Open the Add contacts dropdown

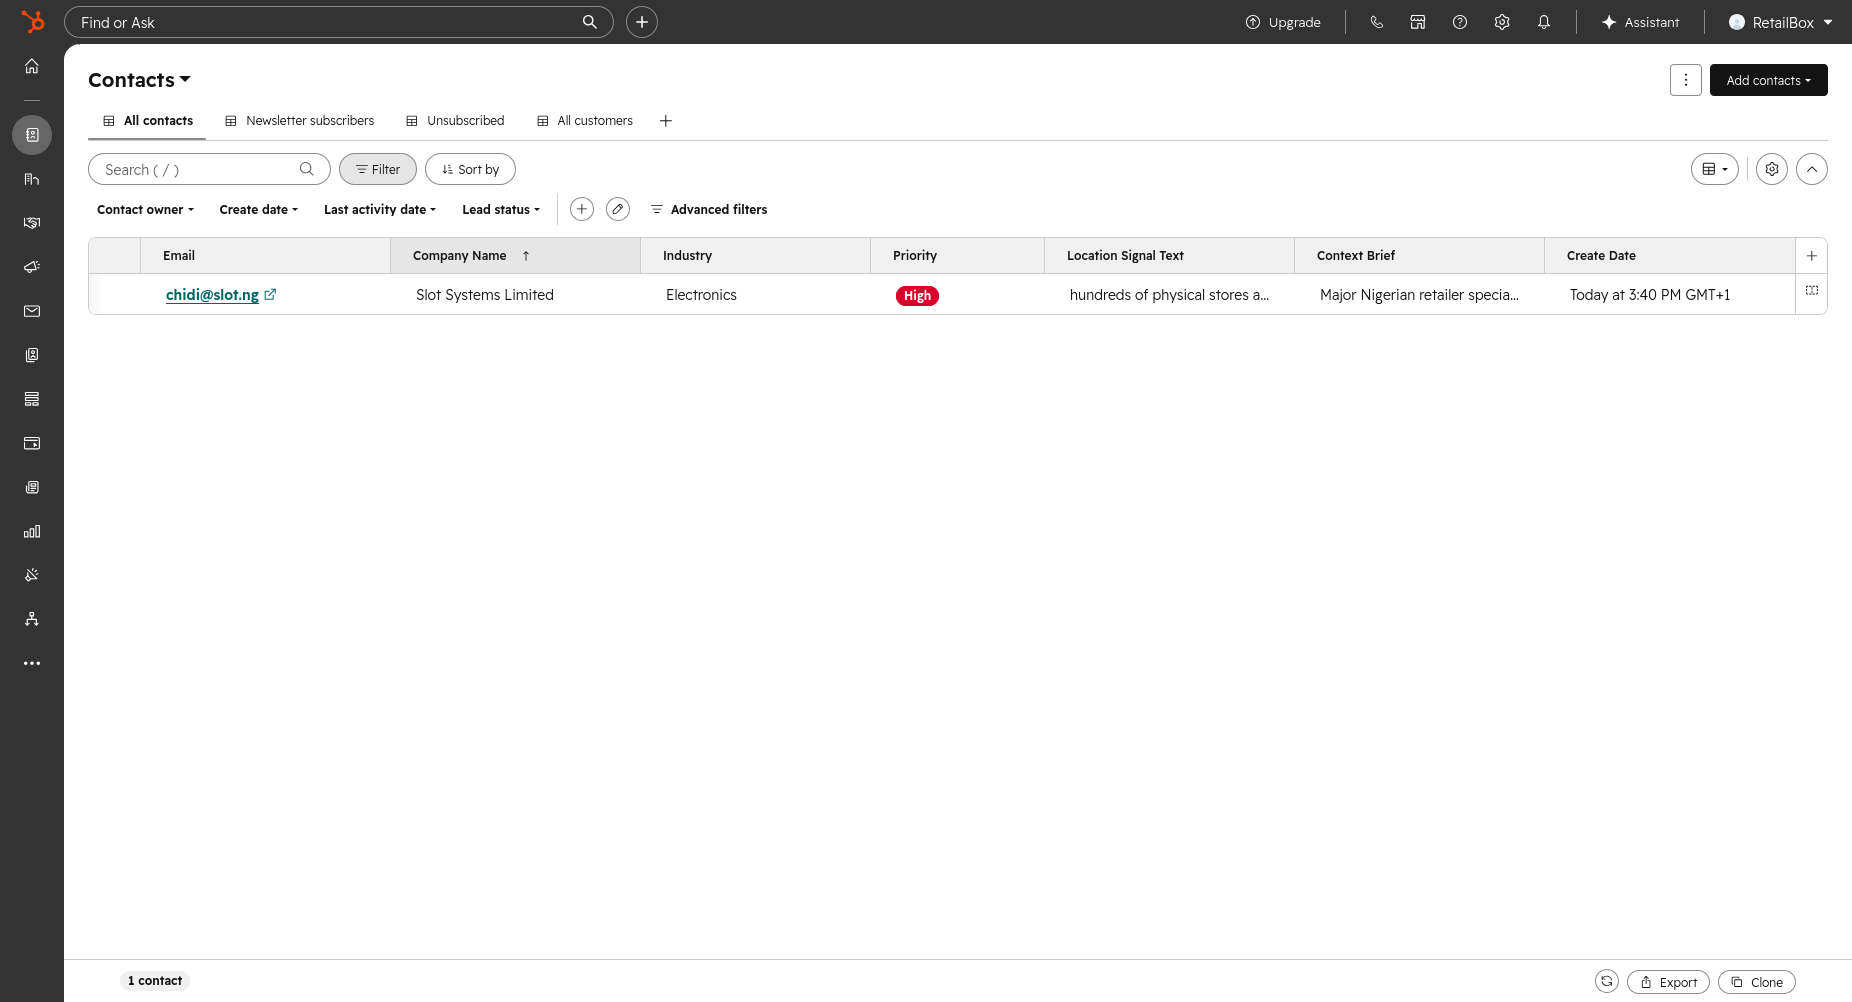pyautogui.click(x=1769, y=80)
